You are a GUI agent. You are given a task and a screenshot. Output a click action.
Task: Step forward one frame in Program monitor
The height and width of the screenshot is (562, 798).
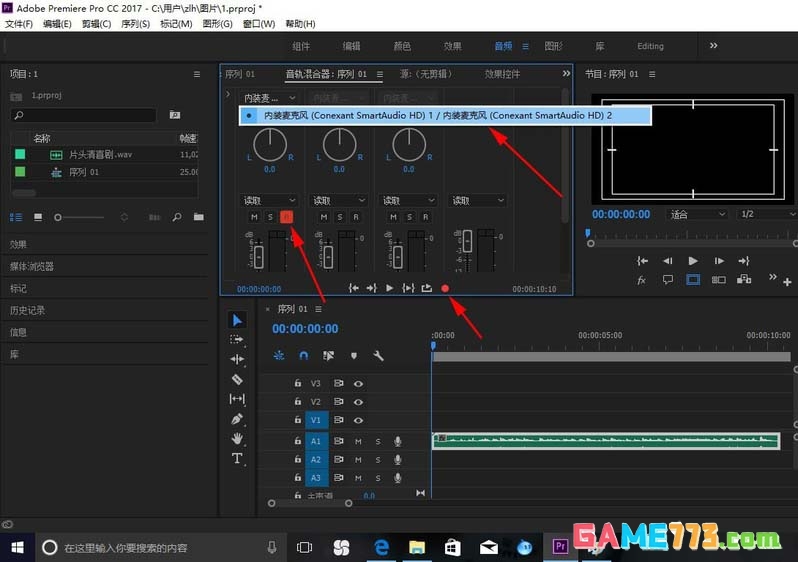(x=719, y=261)
